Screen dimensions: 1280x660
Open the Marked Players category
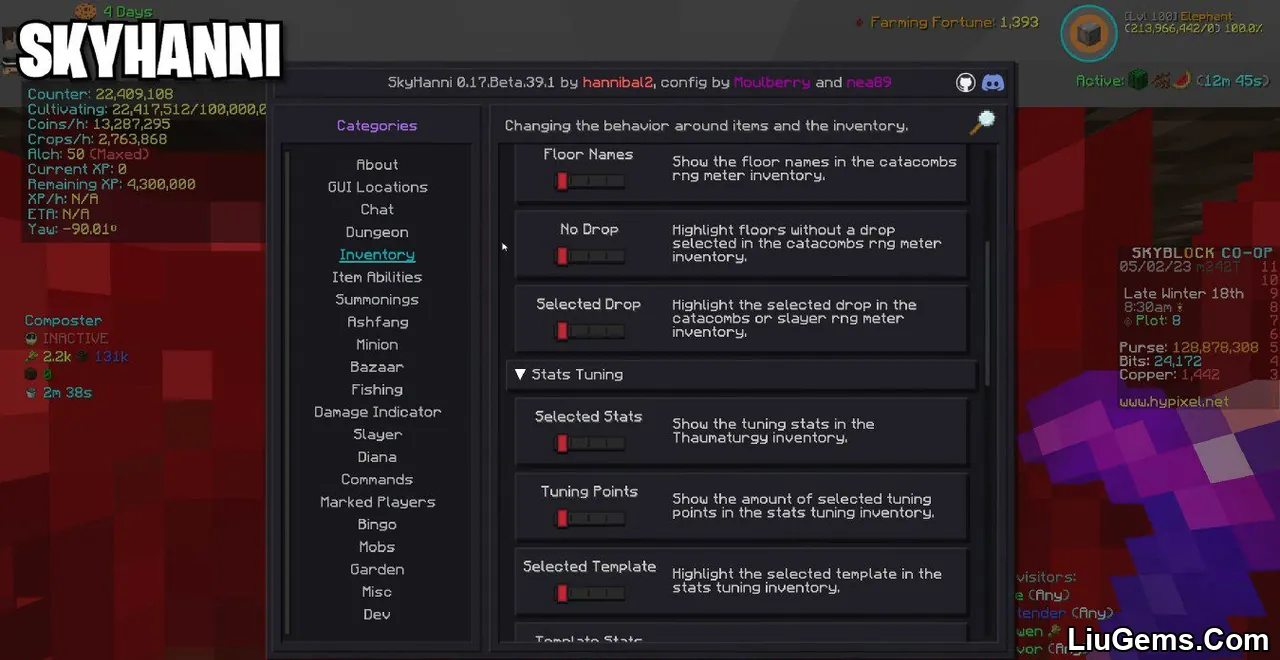377,502
